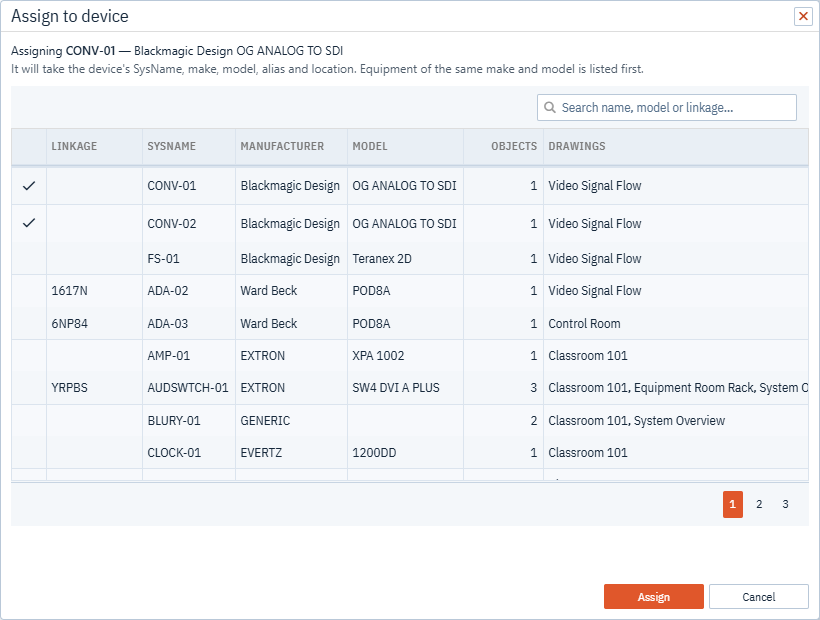Click the search magnifier icon

coord(550,108)
